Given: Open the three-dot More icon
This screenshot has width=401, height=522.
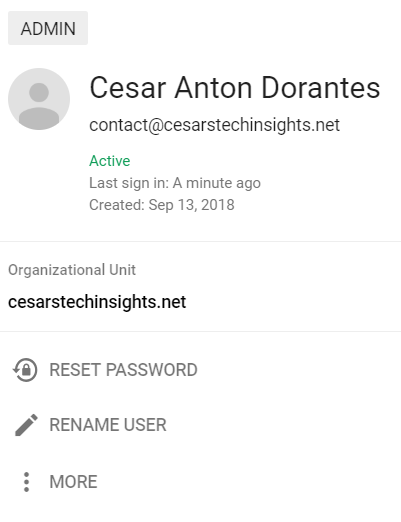Looking at the screenshot, I should tap(26, 482).
